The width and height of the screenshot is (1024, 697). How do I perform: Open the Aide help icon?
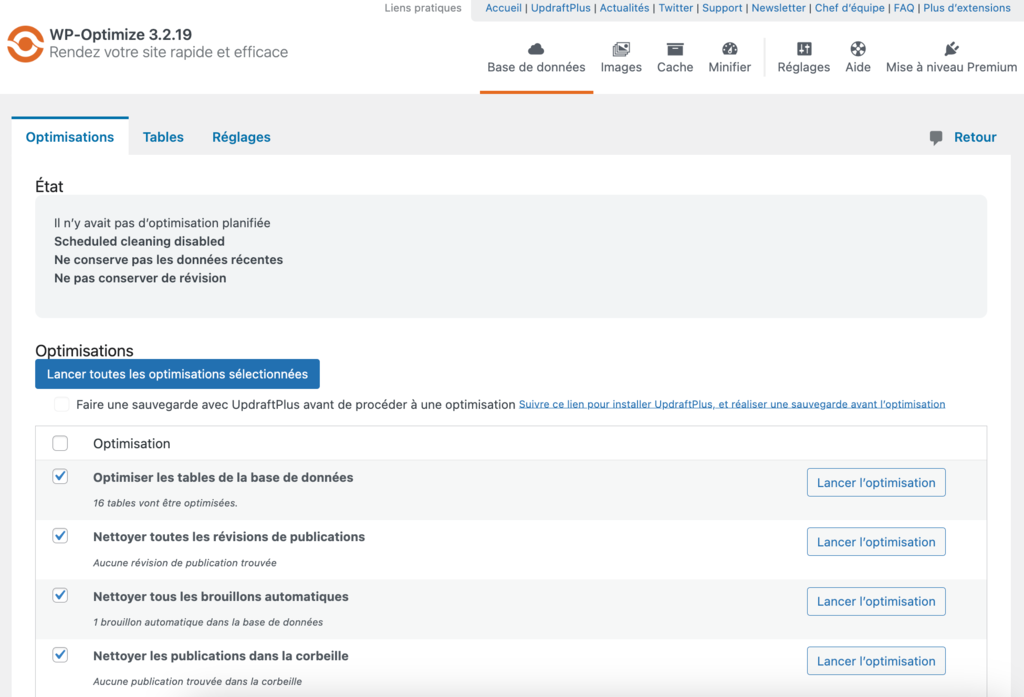pos(857,47)
